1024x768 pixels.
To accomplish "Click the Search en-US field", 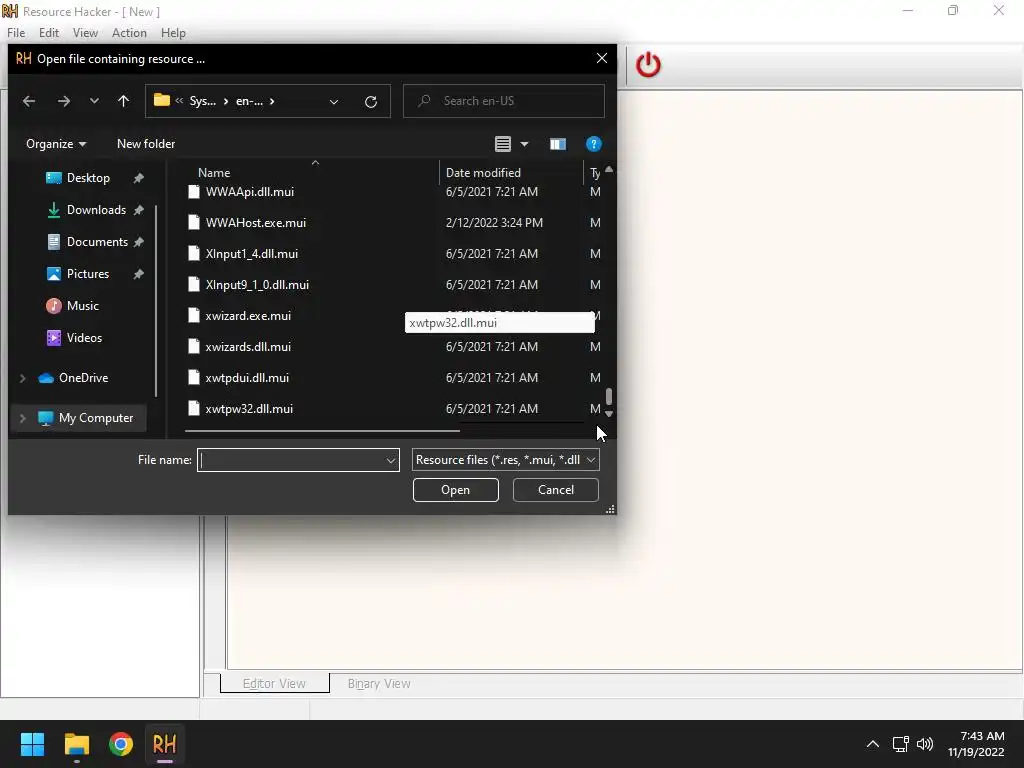I will [504, 101].
